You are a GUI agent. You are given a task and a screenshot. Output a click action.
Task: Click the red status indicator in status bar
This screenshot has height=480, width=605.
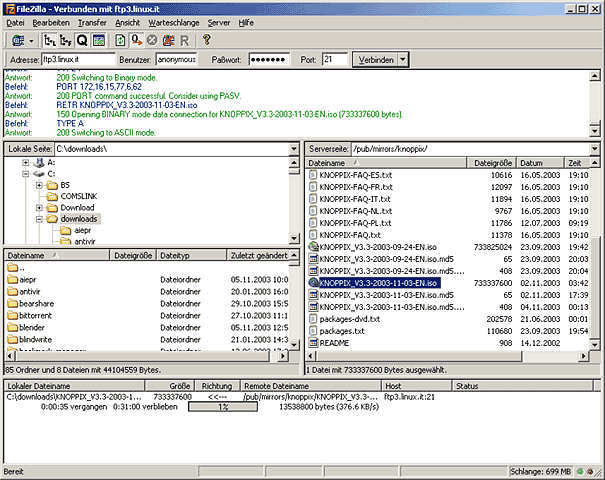tap(590, 471)
